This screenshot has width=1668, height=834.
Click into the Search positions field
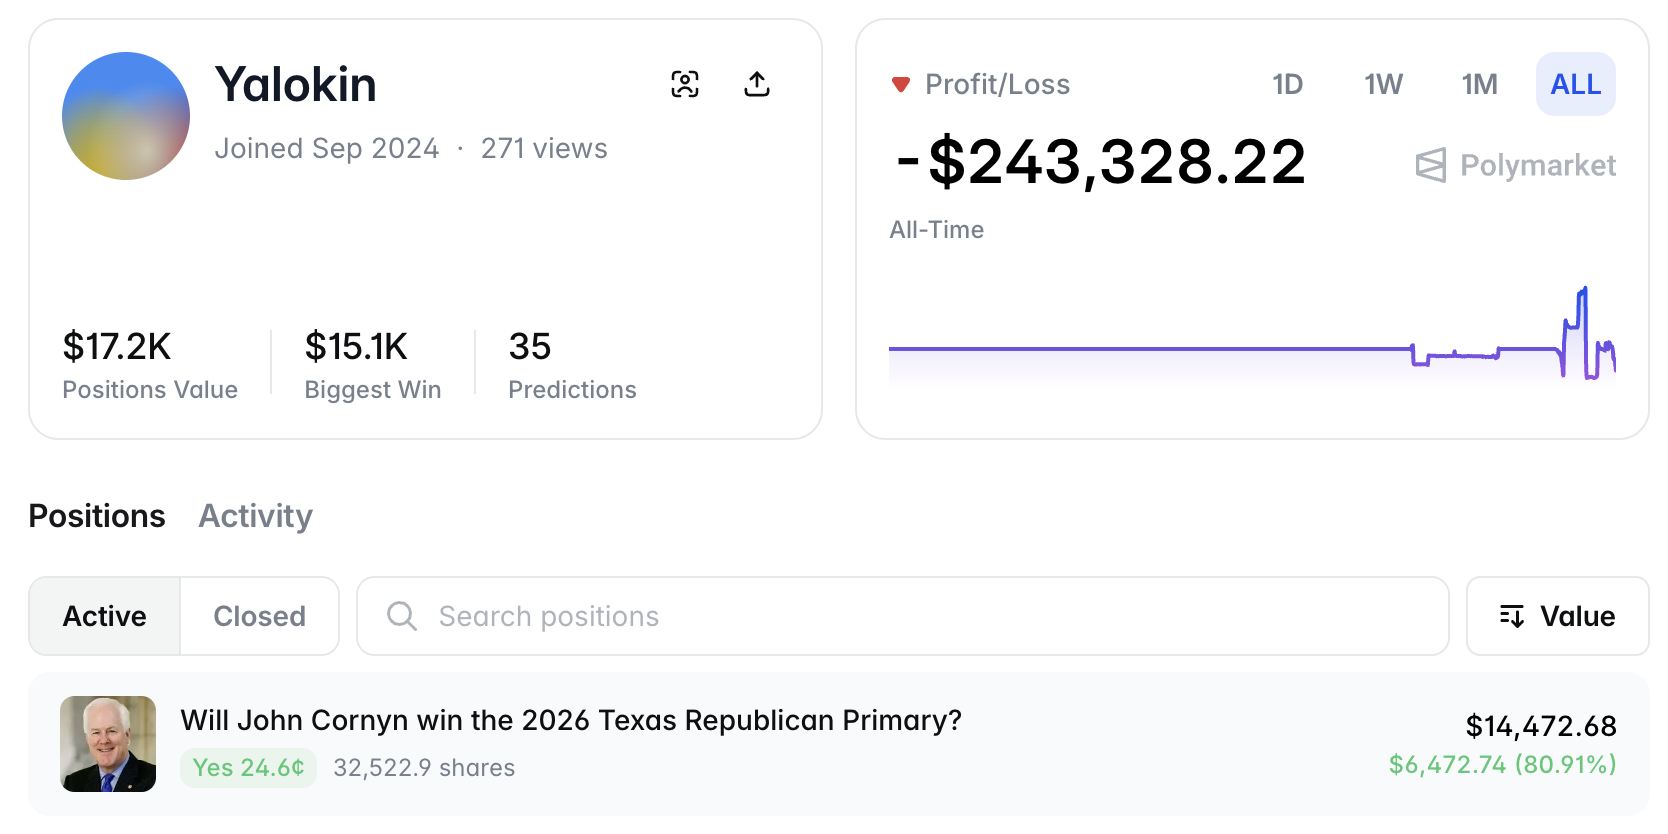pos(900,616)
